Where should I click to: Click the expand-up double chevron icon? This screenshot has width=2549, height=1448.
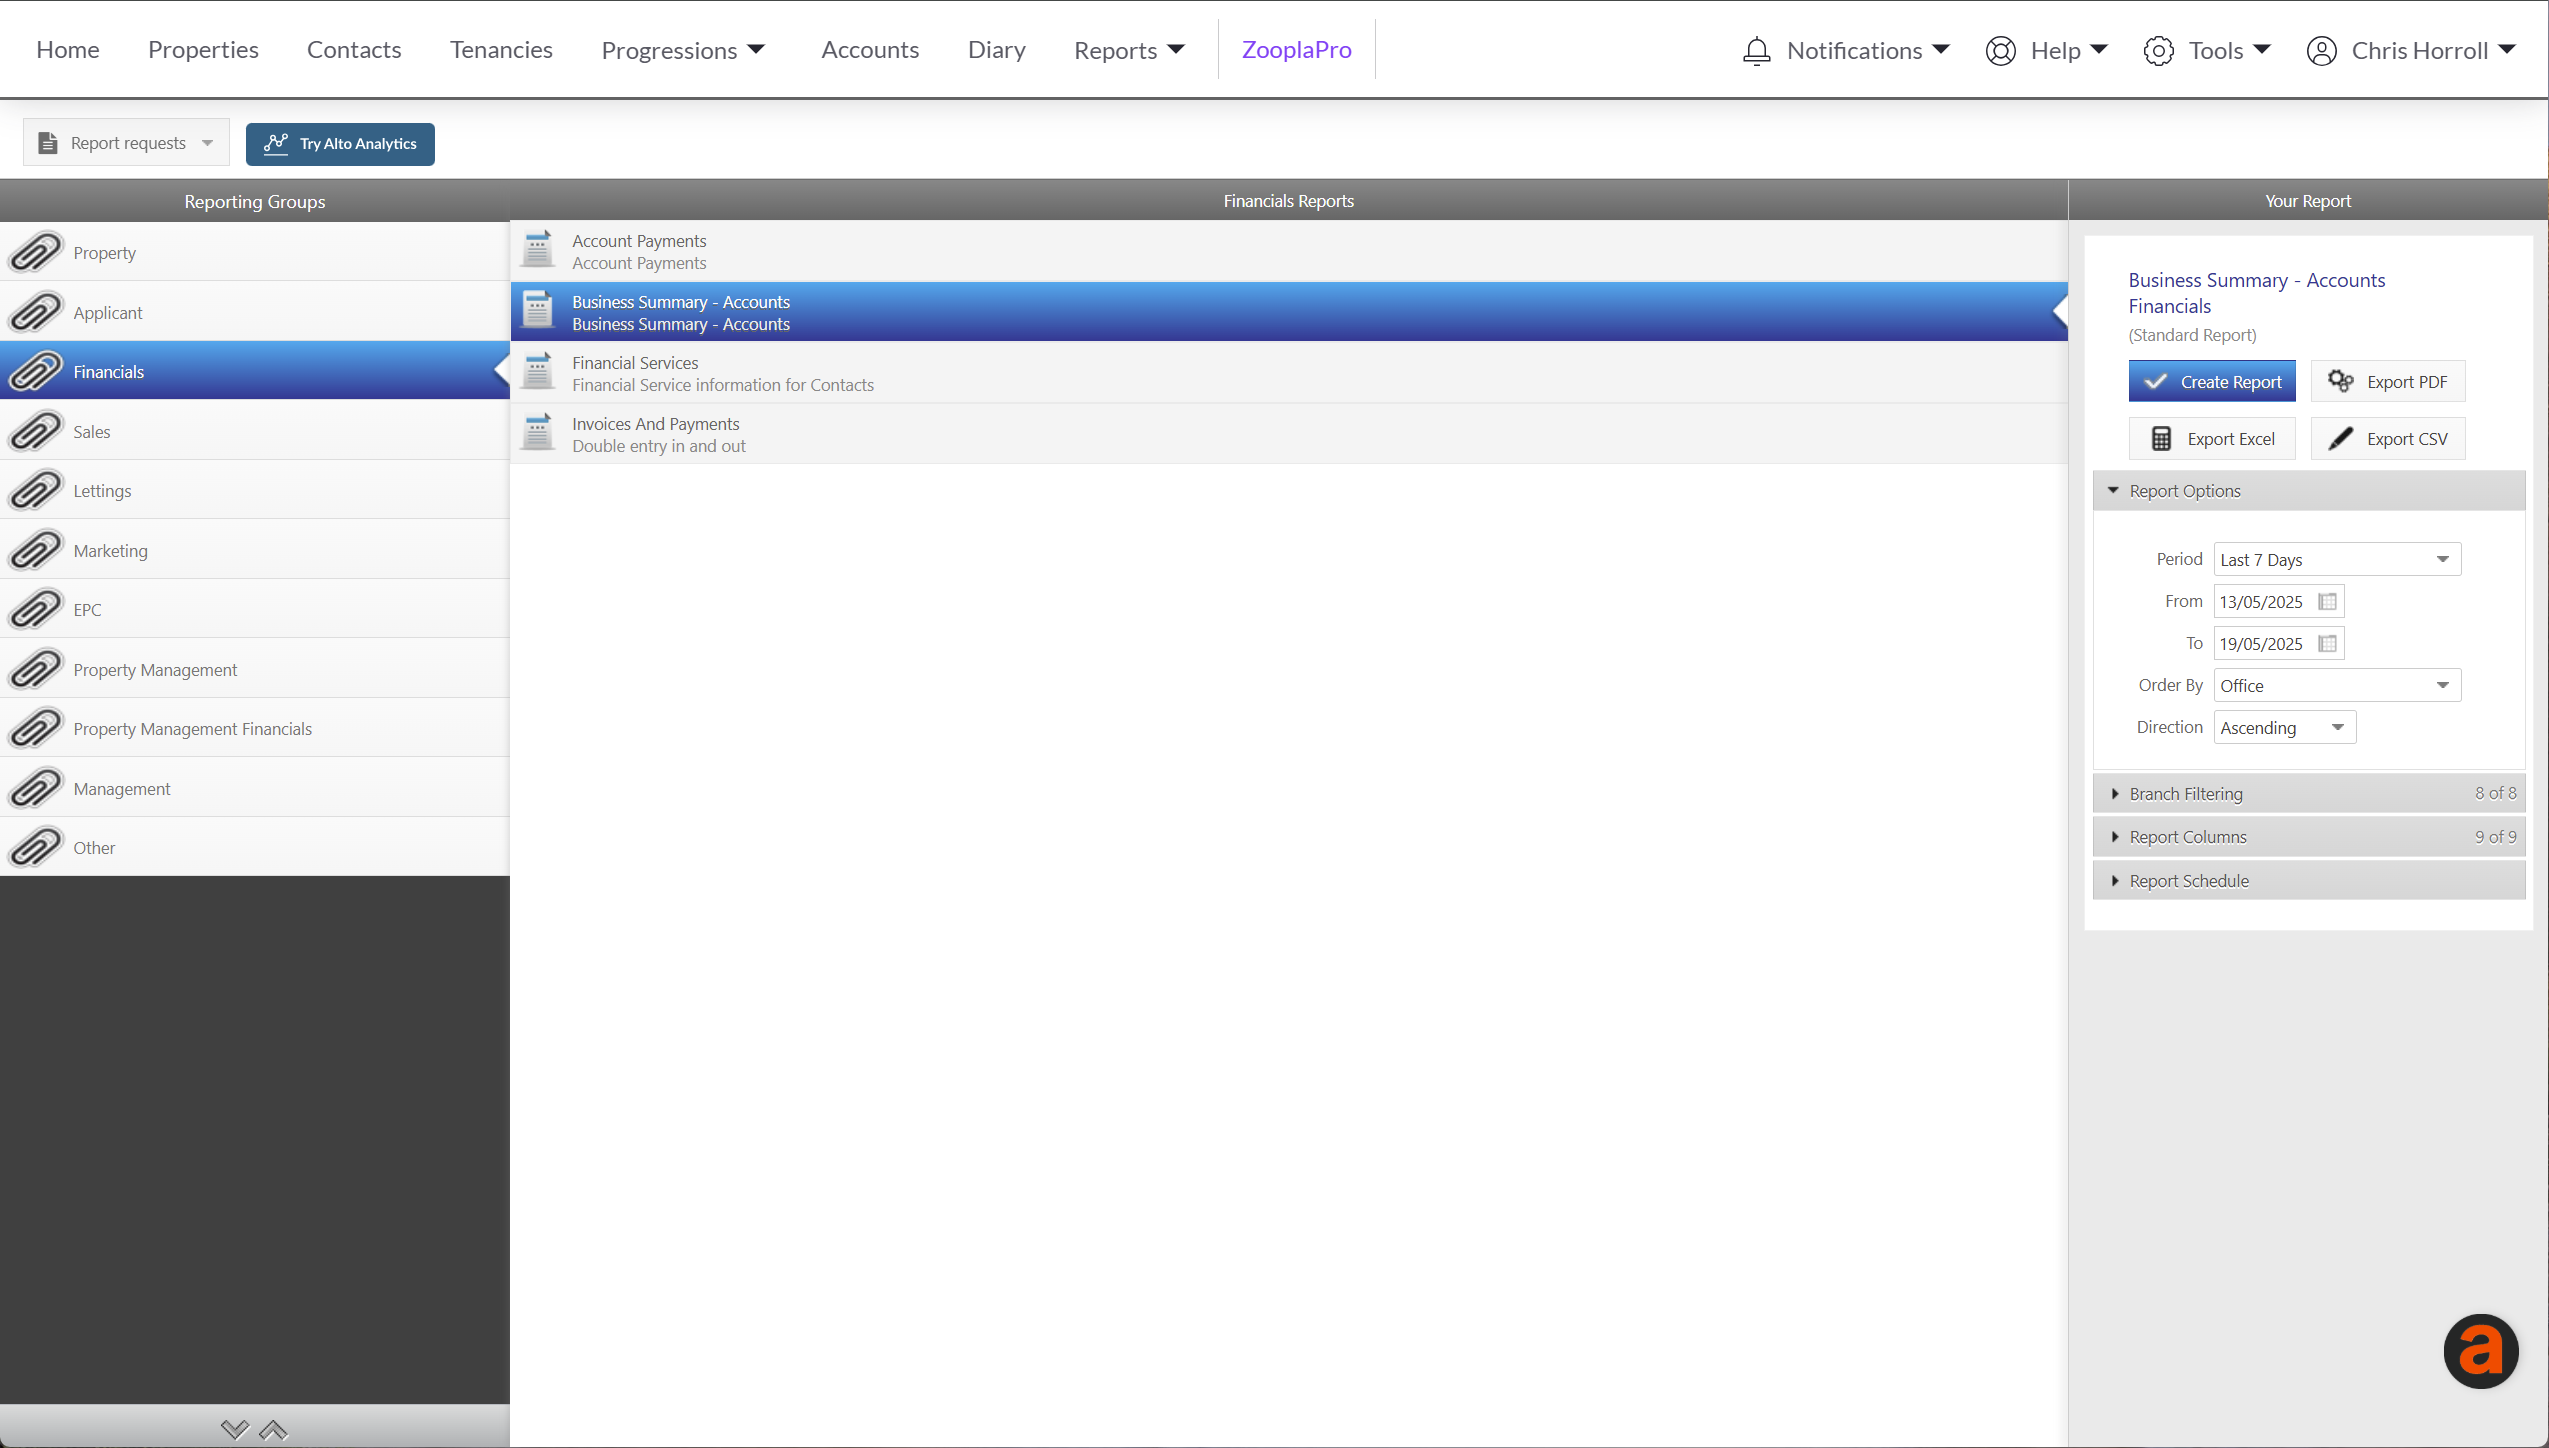tap(273, 1429)
